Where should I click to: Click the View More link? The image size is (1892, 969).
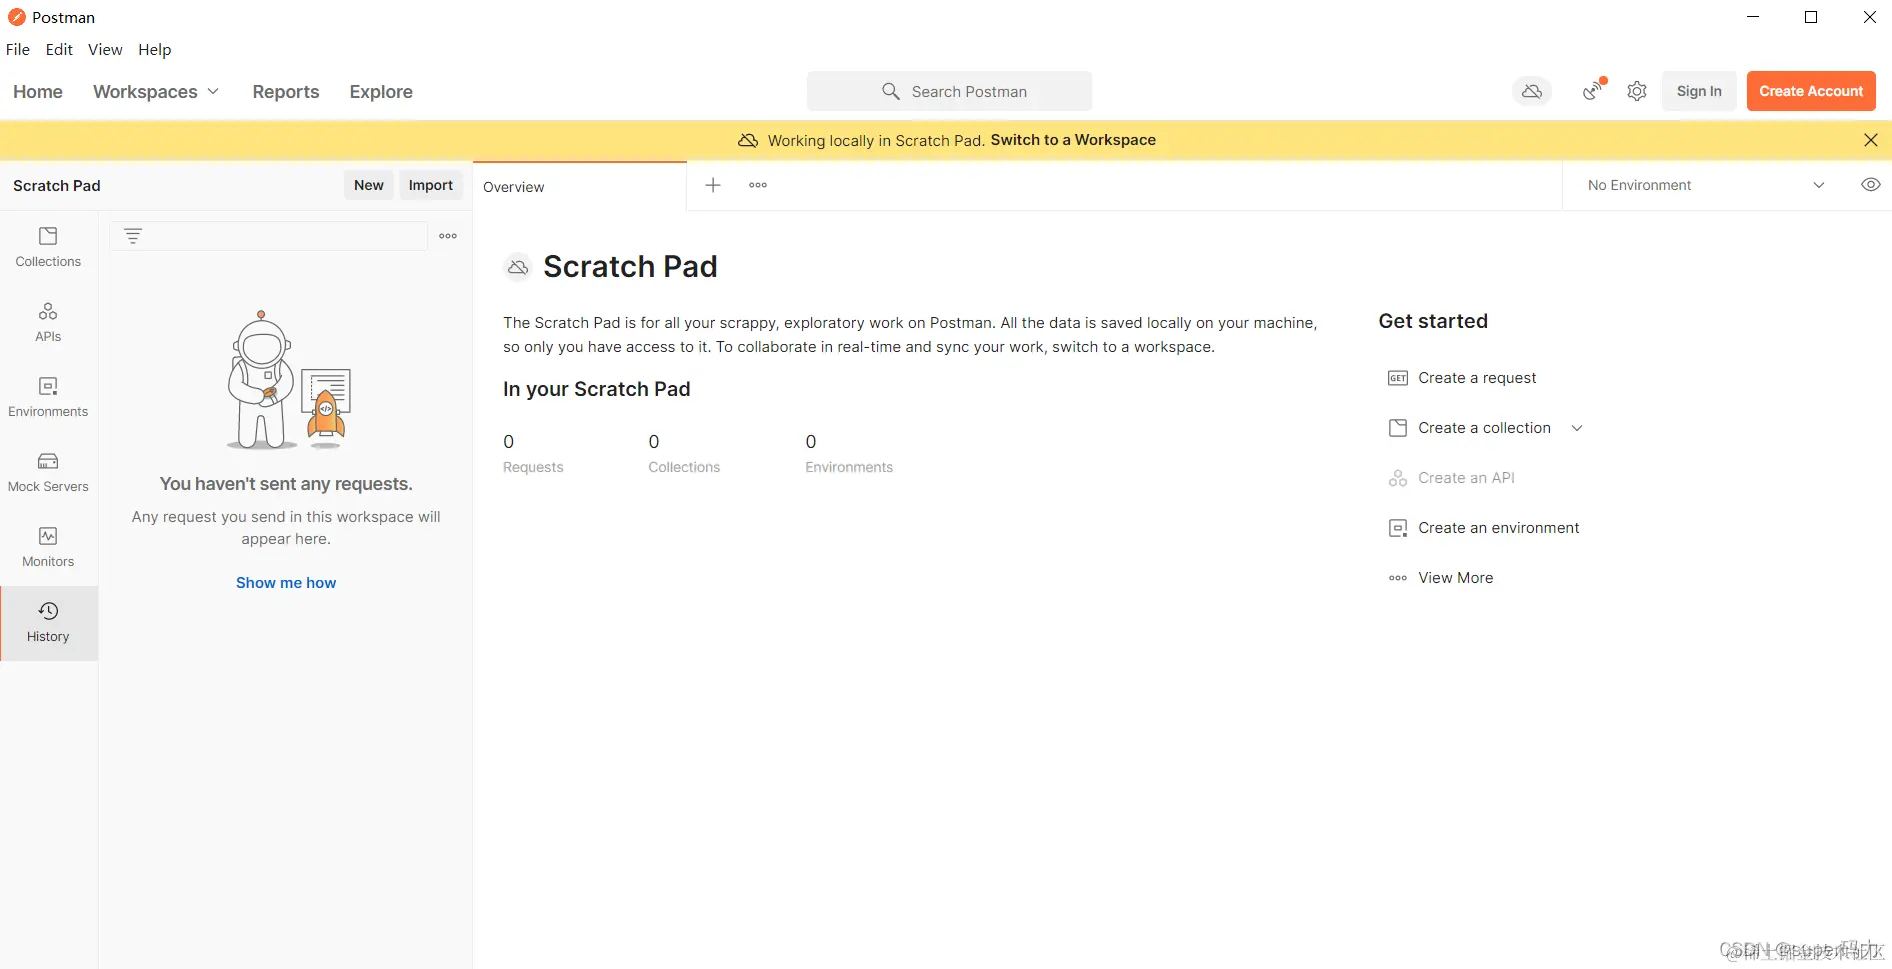[x=1455, y=578]
